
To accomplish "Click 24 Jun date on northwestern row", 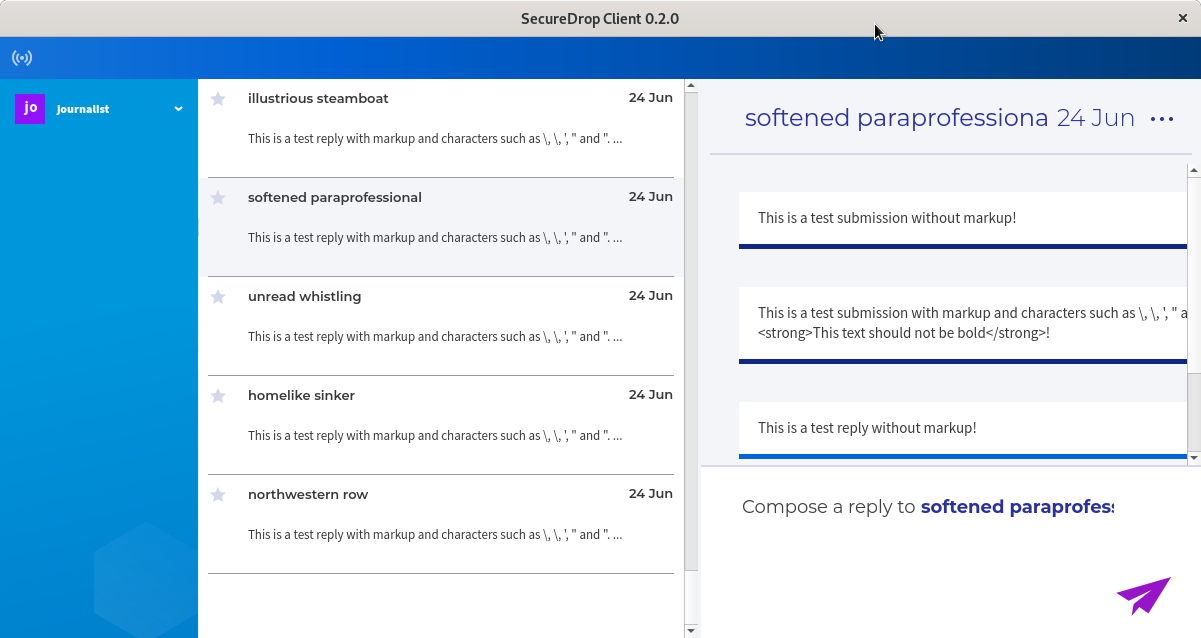I will 650,494.
